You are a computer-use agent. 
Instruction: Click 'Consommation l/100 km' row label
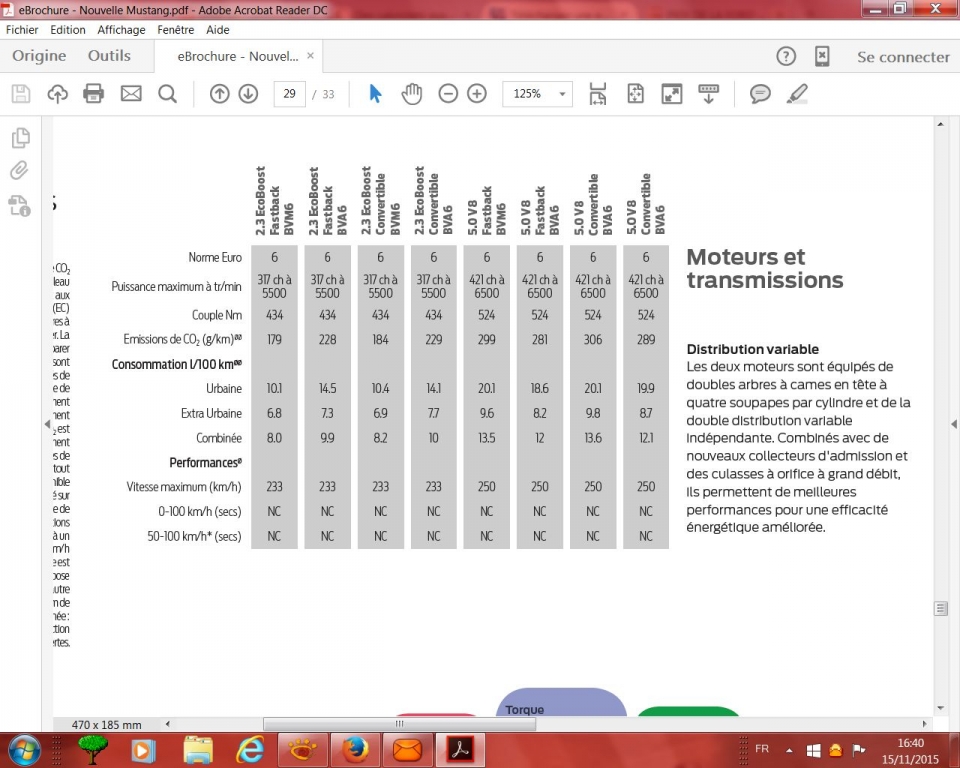pyautogui.click(x=177, y=364)
